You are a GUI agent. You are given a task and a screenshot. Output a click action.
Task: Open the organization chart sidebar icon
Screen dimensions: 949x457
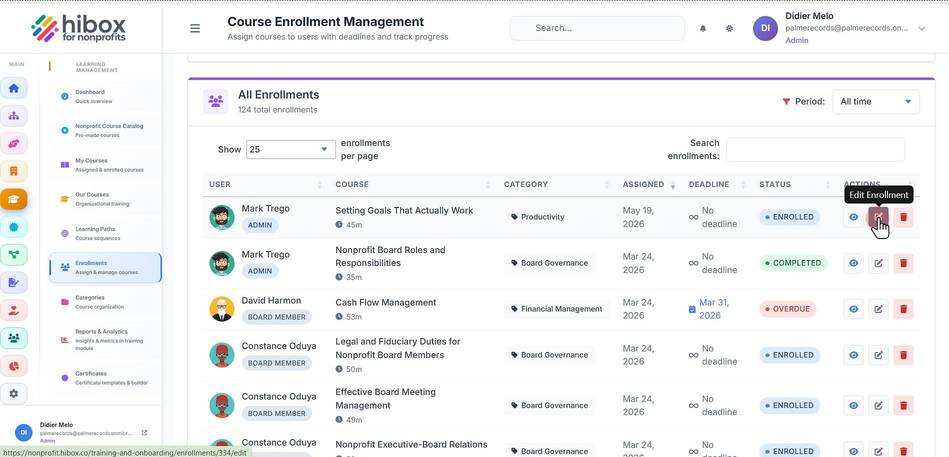[x=14, y=116]
